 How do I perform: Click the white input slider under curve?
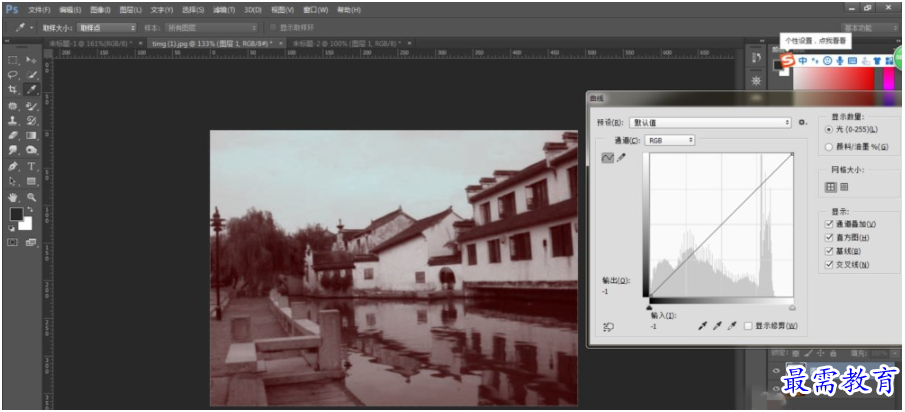(792, 308)
